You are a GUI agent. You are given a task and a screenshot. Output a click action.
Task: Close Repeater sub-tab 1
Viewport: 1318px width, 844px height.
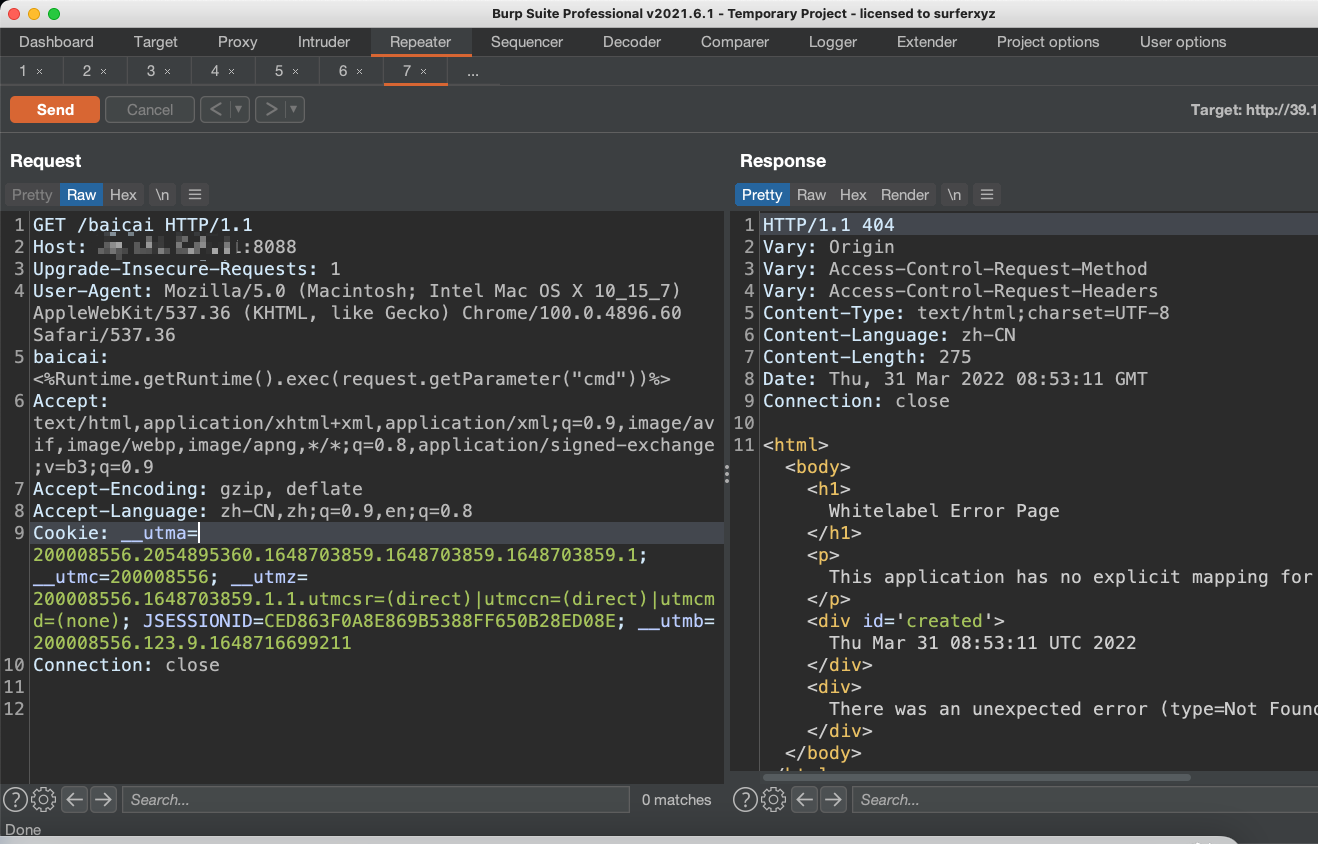click(x=40, y=72)
